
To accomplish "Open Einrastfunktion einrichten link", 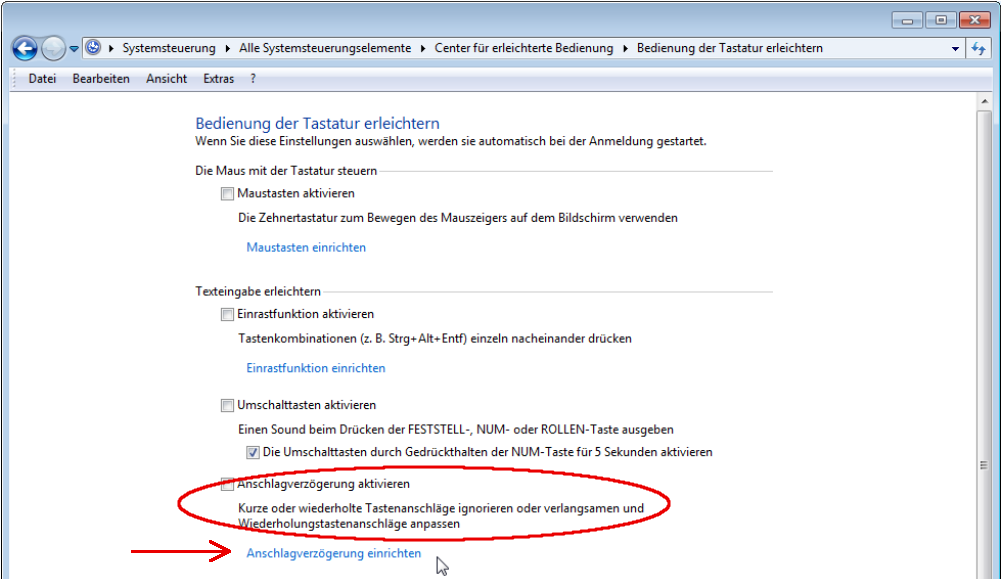I will tap(316, 369).
